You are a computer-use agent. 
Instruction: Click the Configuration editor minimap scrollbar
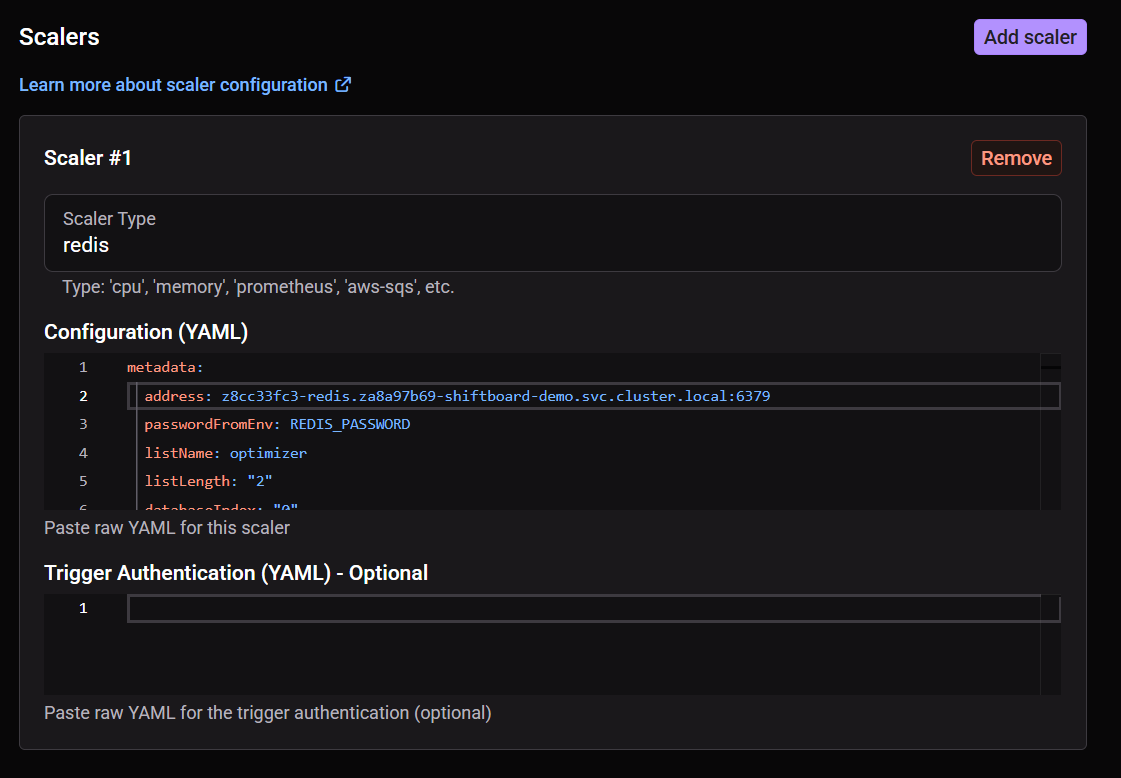tap(1050, 431)
